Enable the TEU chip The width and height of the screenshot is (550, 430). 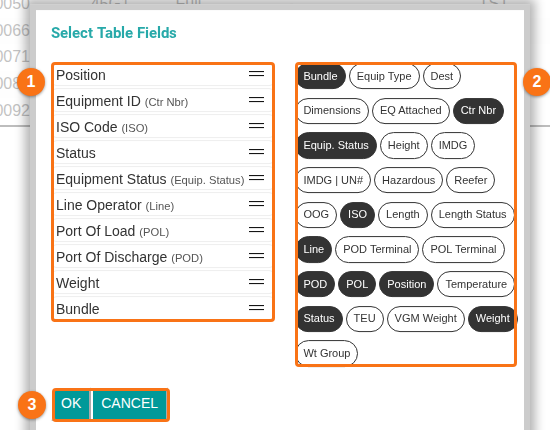(x=365, y=318)
